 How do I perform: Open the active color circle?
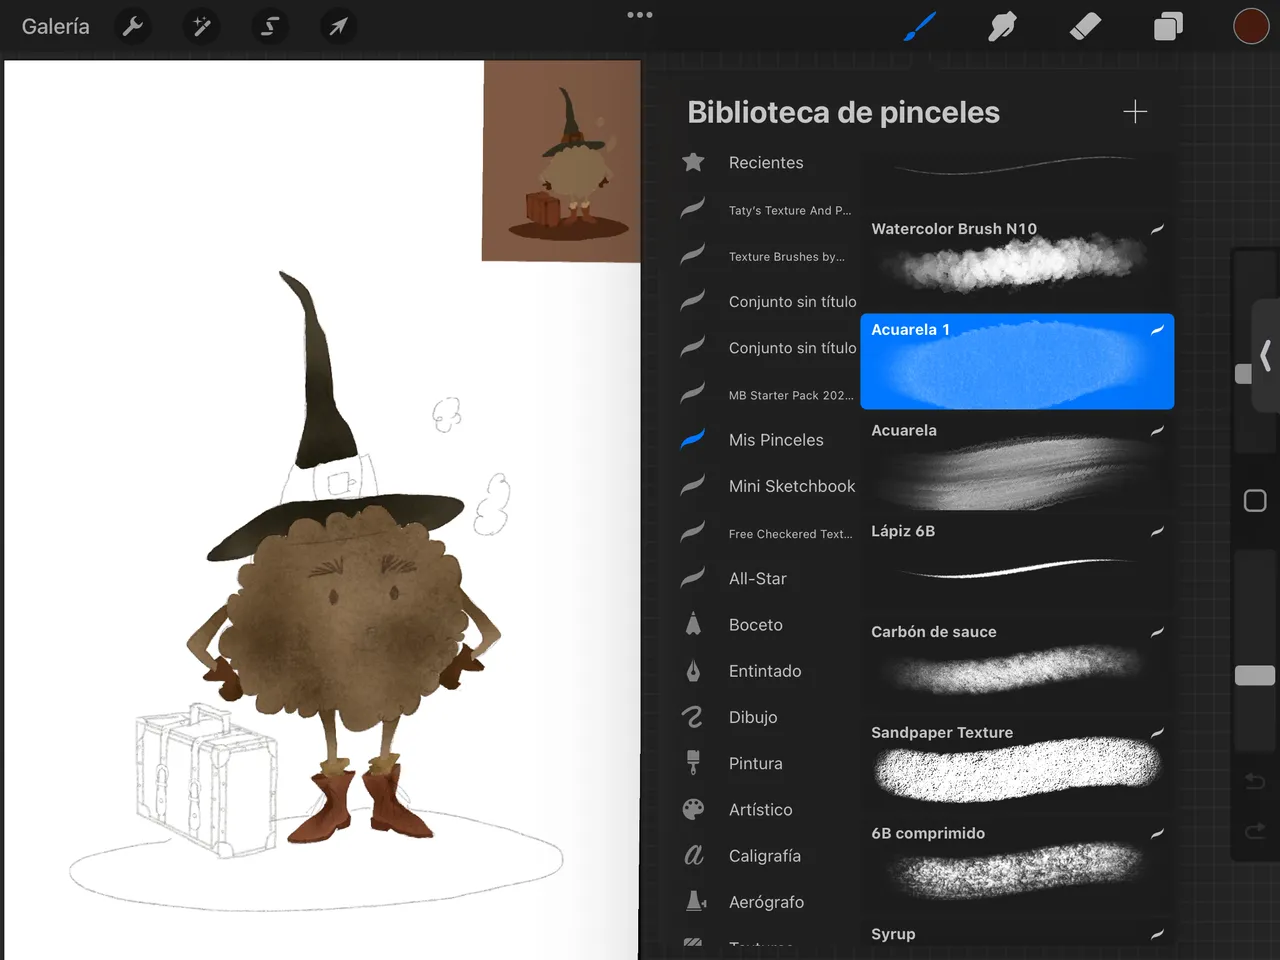point(1251,26)
